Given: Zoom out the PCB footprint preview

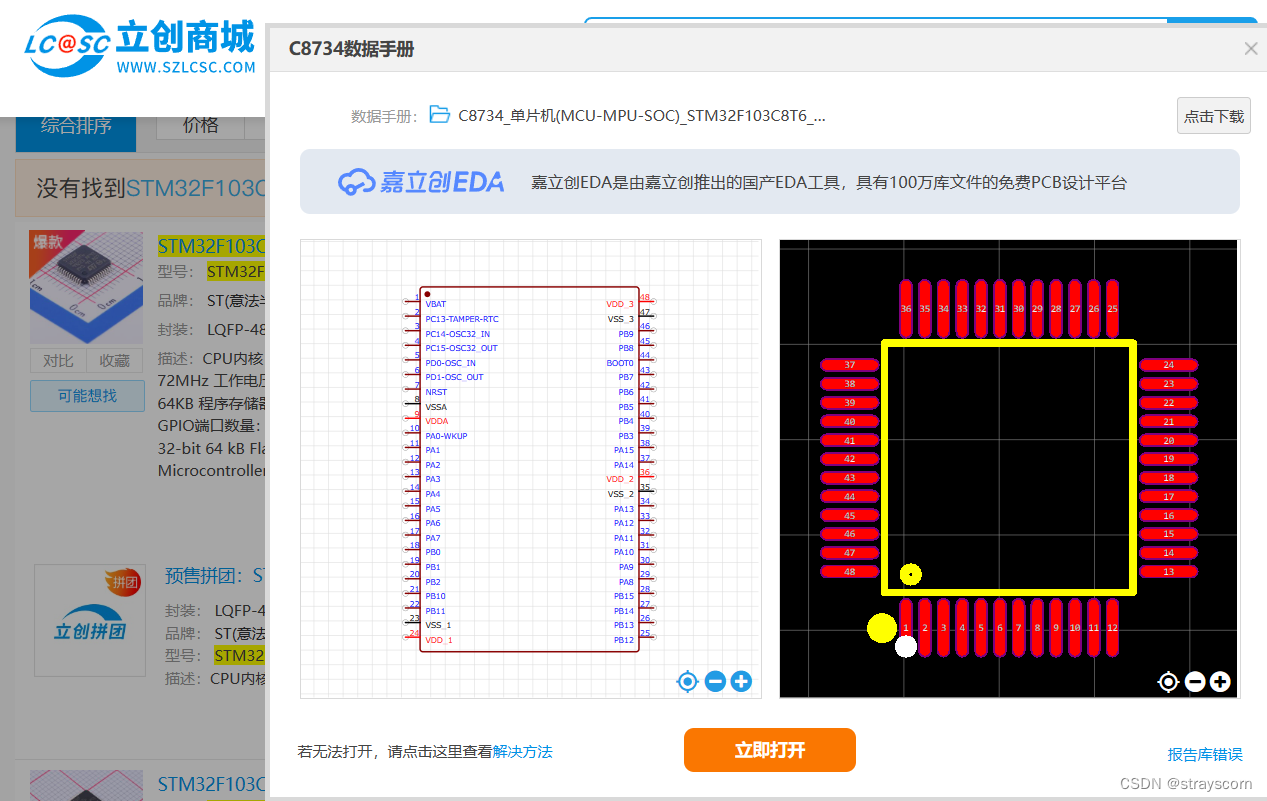Looking at the screenshot, I should [x=1195, y=682].
